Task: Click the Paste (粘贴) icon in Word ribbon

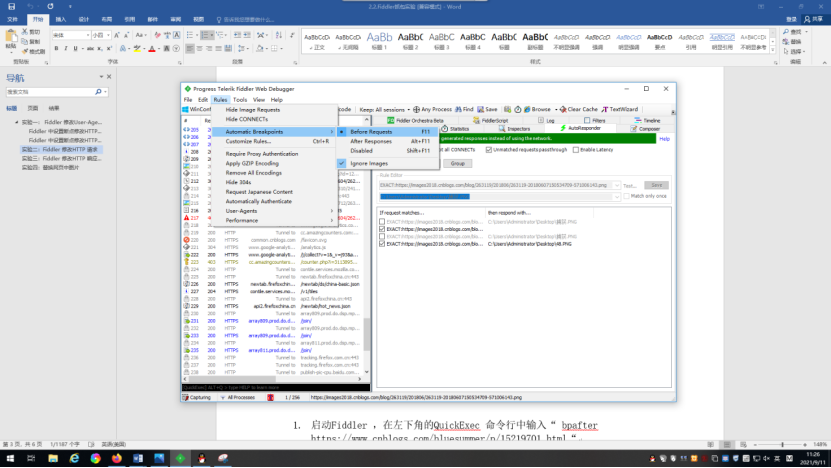Action: coord(11,37)
